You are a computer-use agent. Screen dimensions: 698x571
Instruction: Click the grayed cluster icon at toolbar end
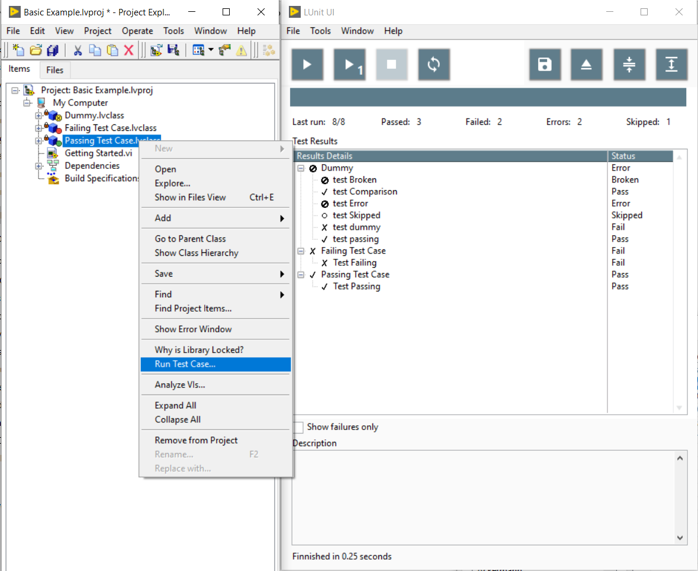tap(268, 50)
